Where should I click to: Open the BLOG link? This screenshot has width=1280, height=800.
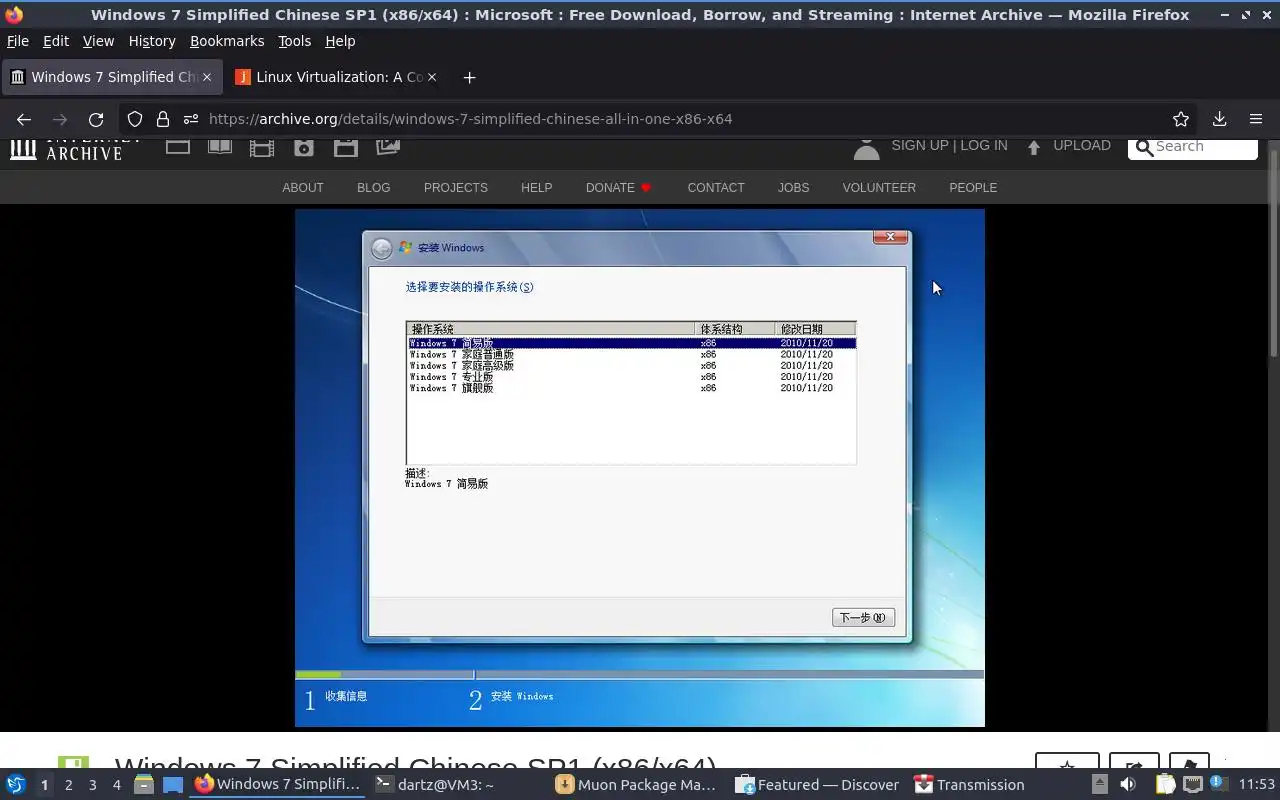click(x=374, y=188)
